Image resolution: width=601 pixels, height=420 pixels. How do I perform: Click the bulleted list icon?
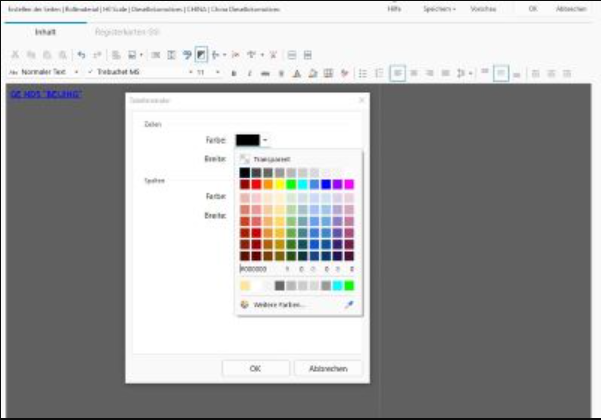point(363,73)
